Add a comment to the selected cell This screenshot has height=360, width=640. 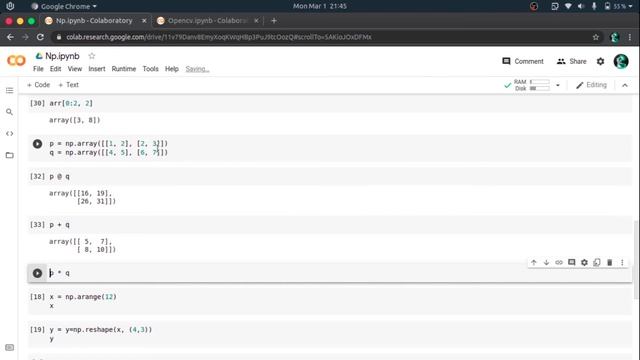pos(571,262)
